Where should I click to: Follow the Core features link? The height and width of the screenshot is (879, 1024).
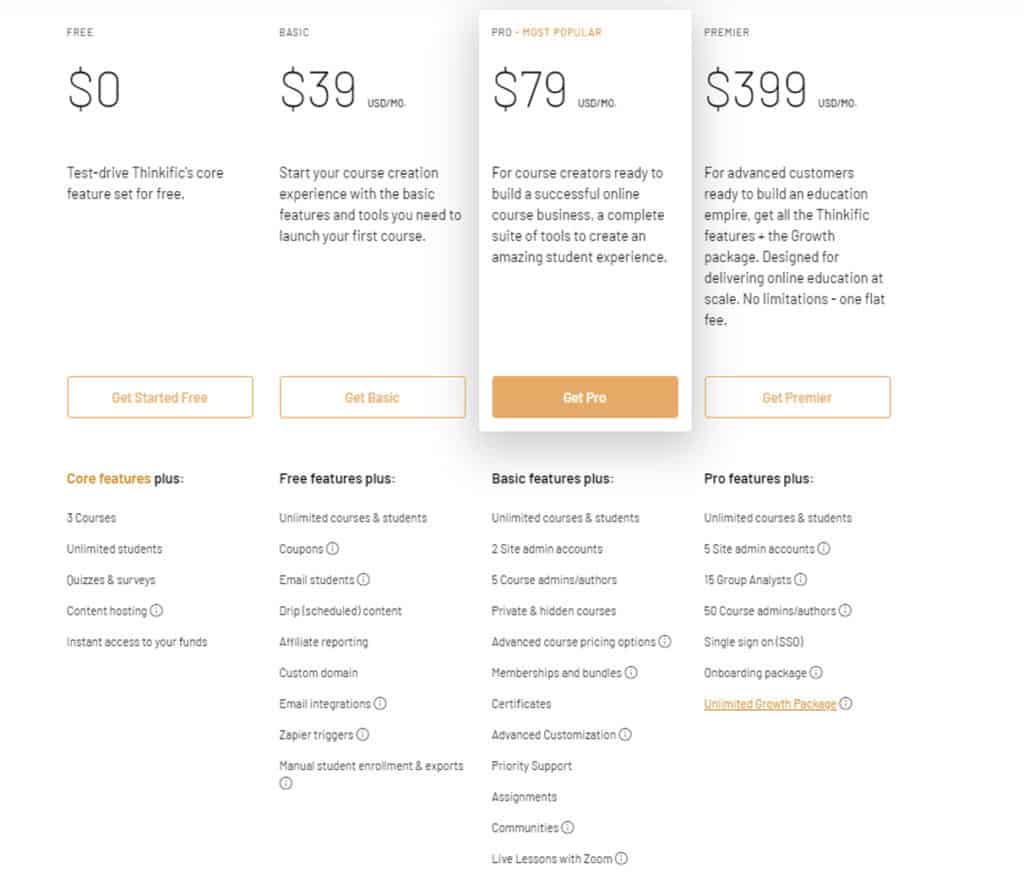click(108, 479)
